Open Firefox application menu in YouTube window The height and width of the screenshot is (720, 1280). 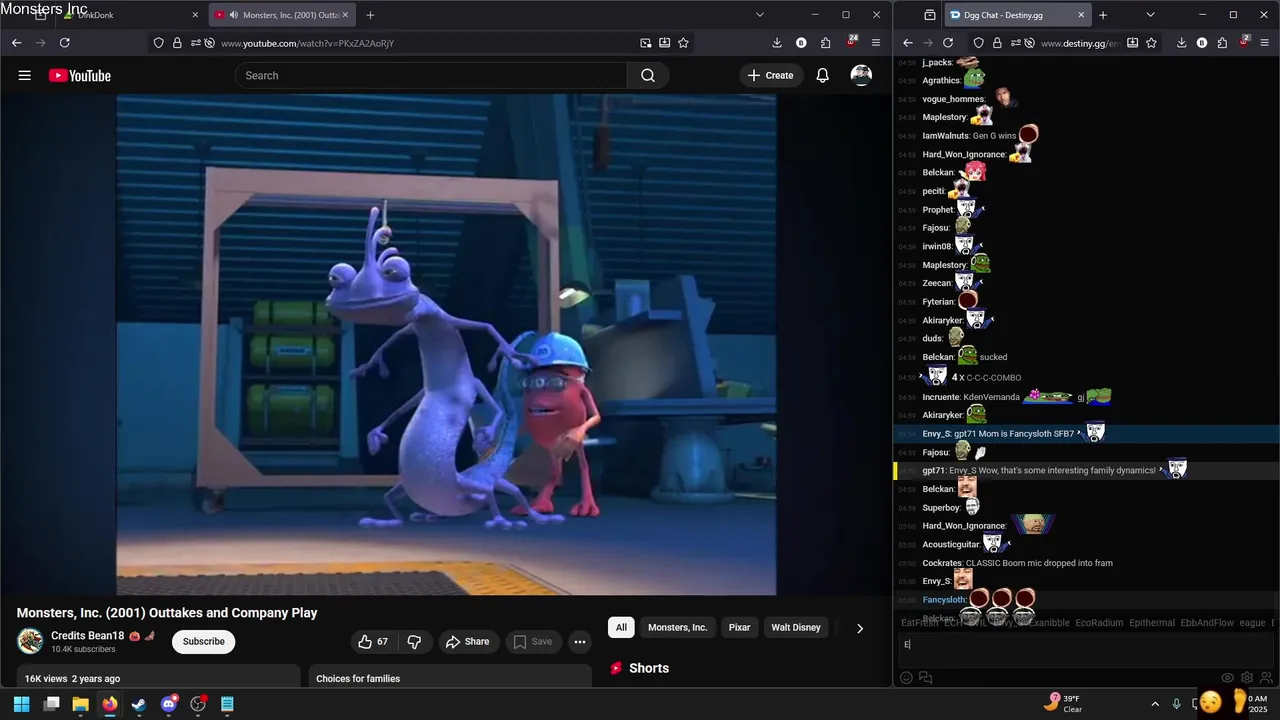(876, 43)
